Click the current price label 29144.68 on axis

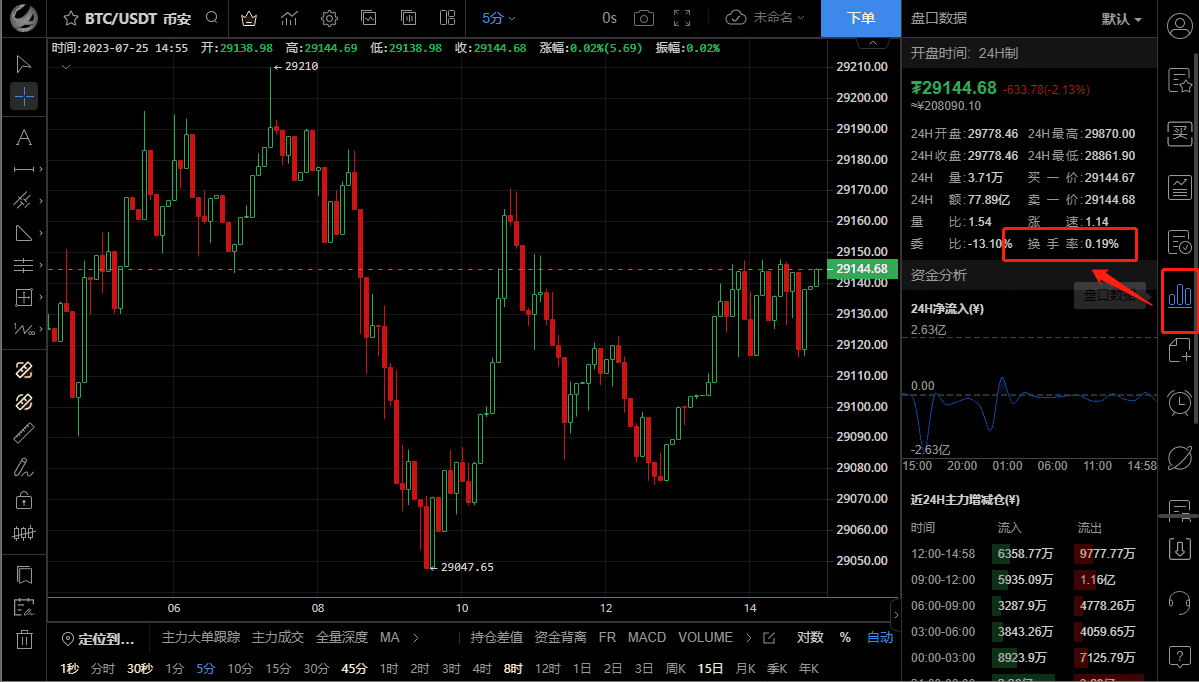tap(862, 269)
